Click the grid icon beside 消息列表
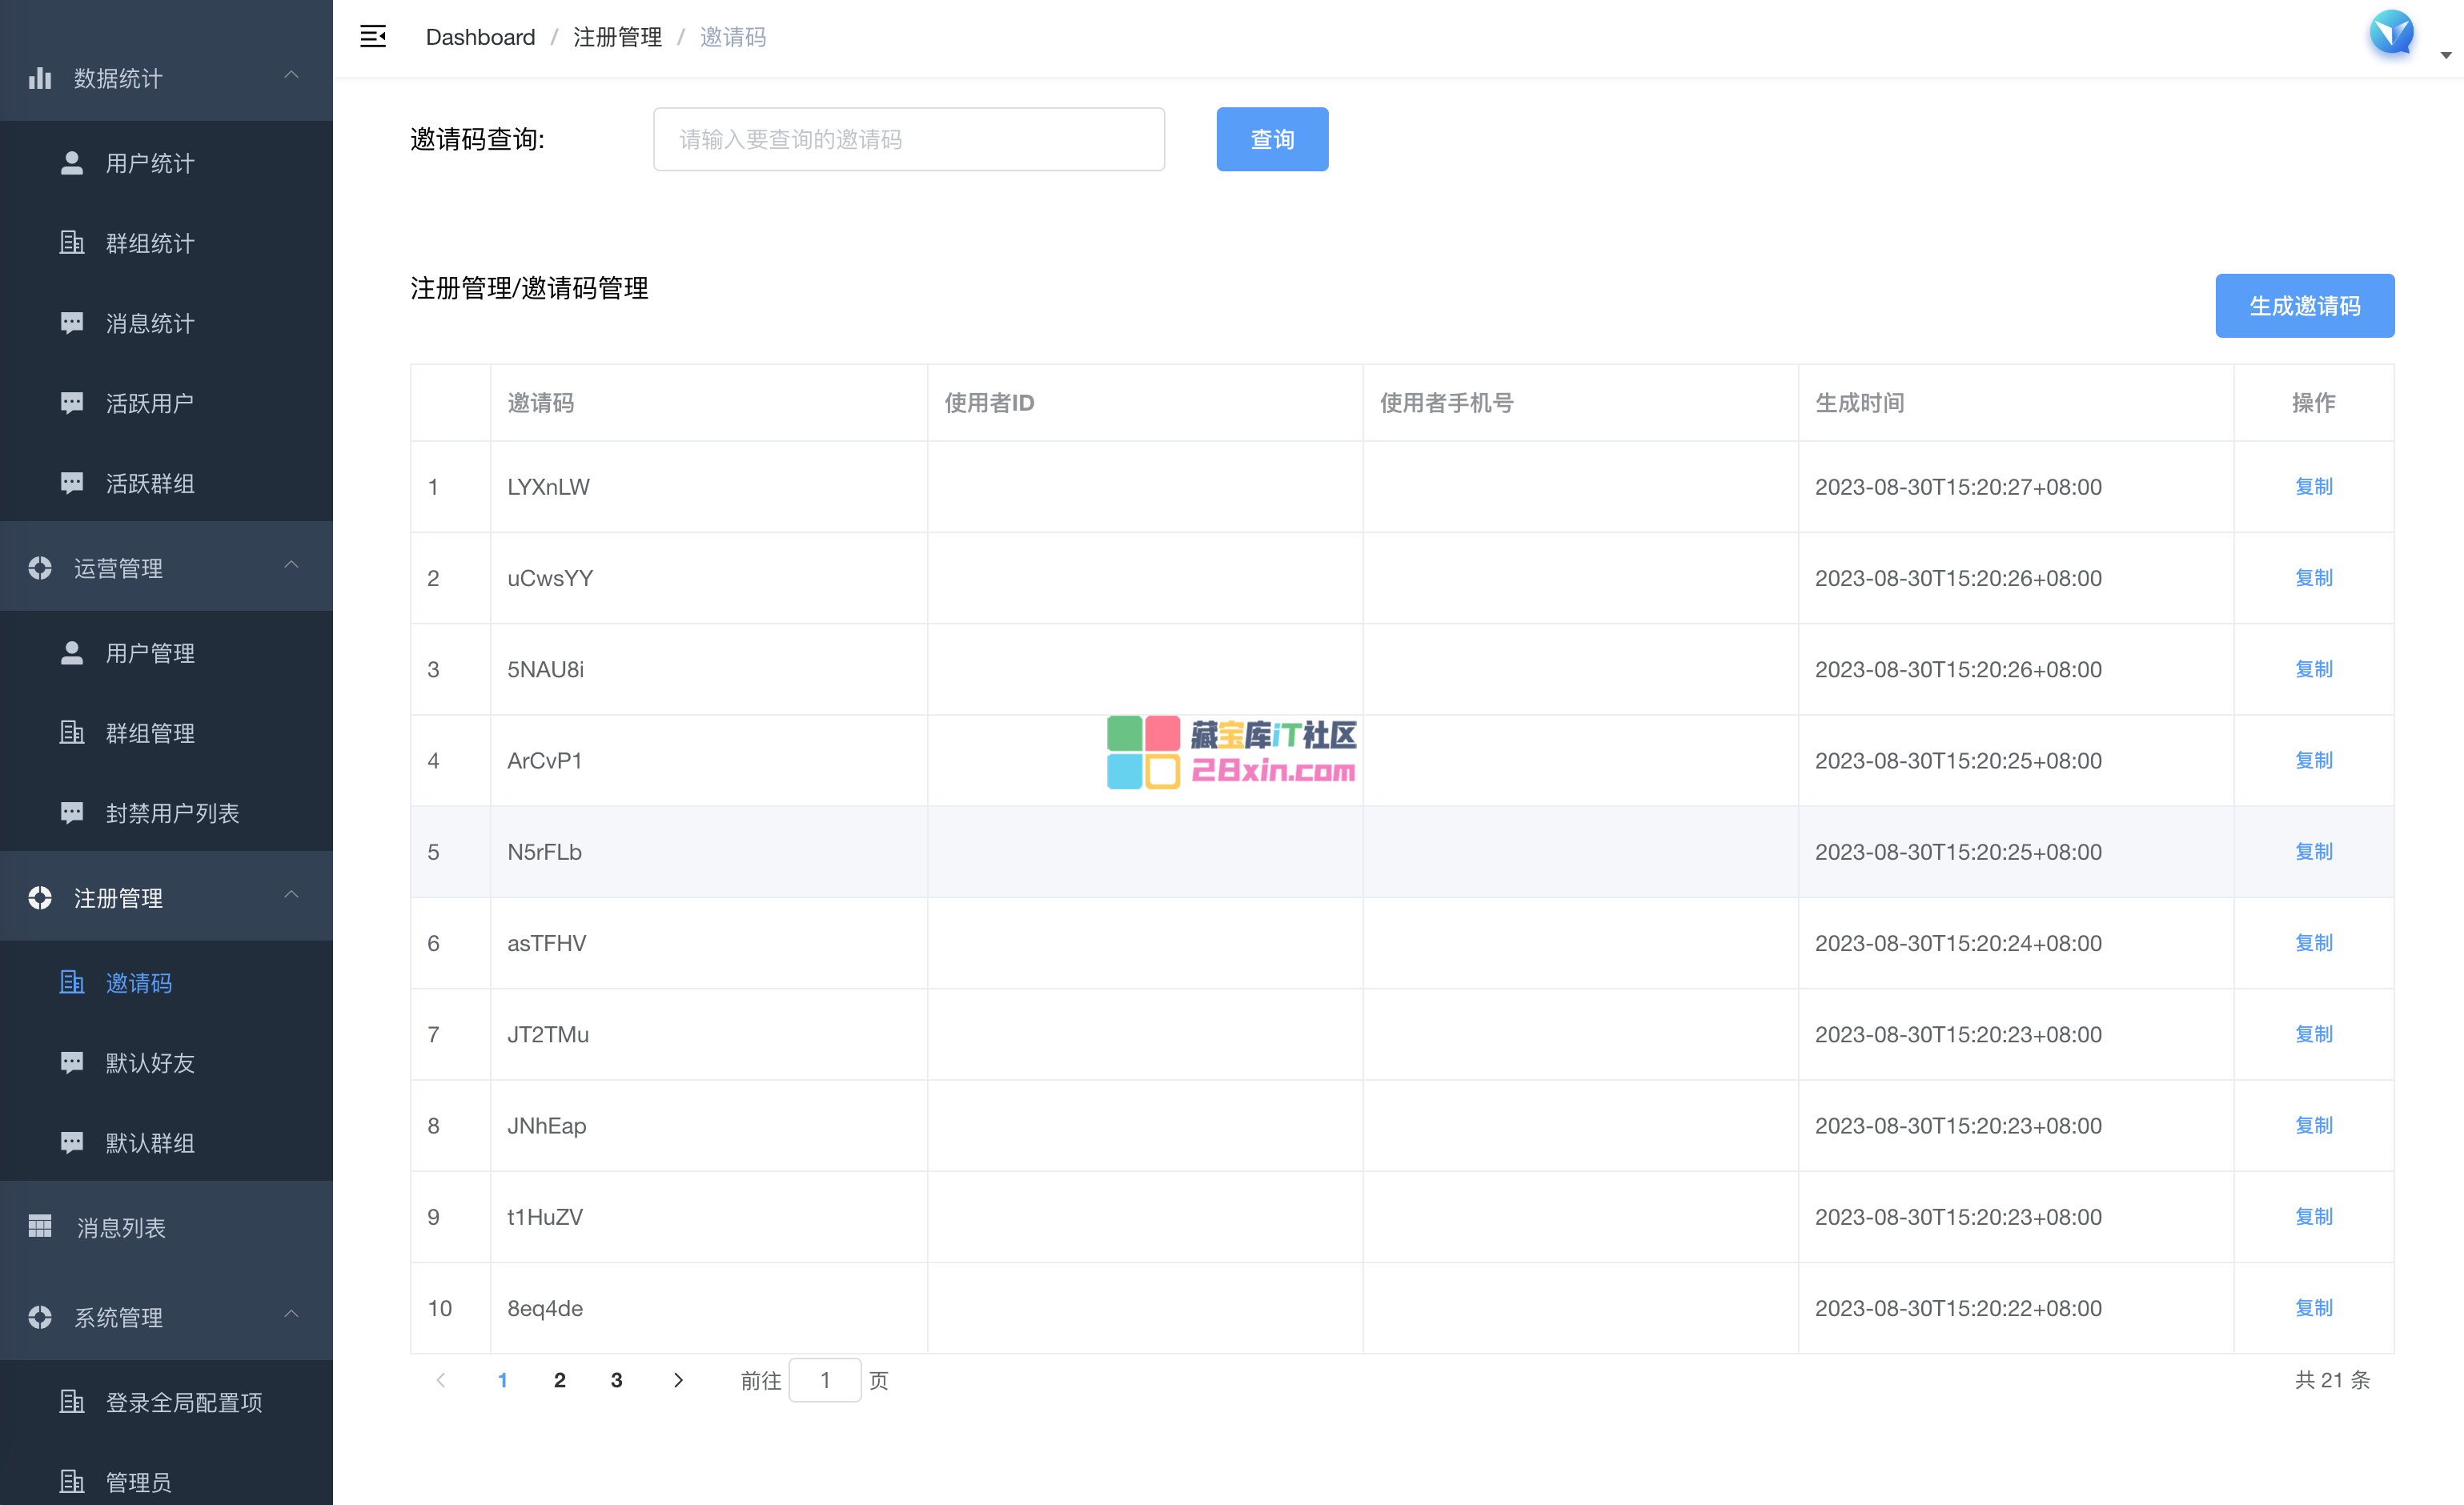Image resolution: width=2464 pixels, height=1505 pixels. click(x=40, y=1226)
